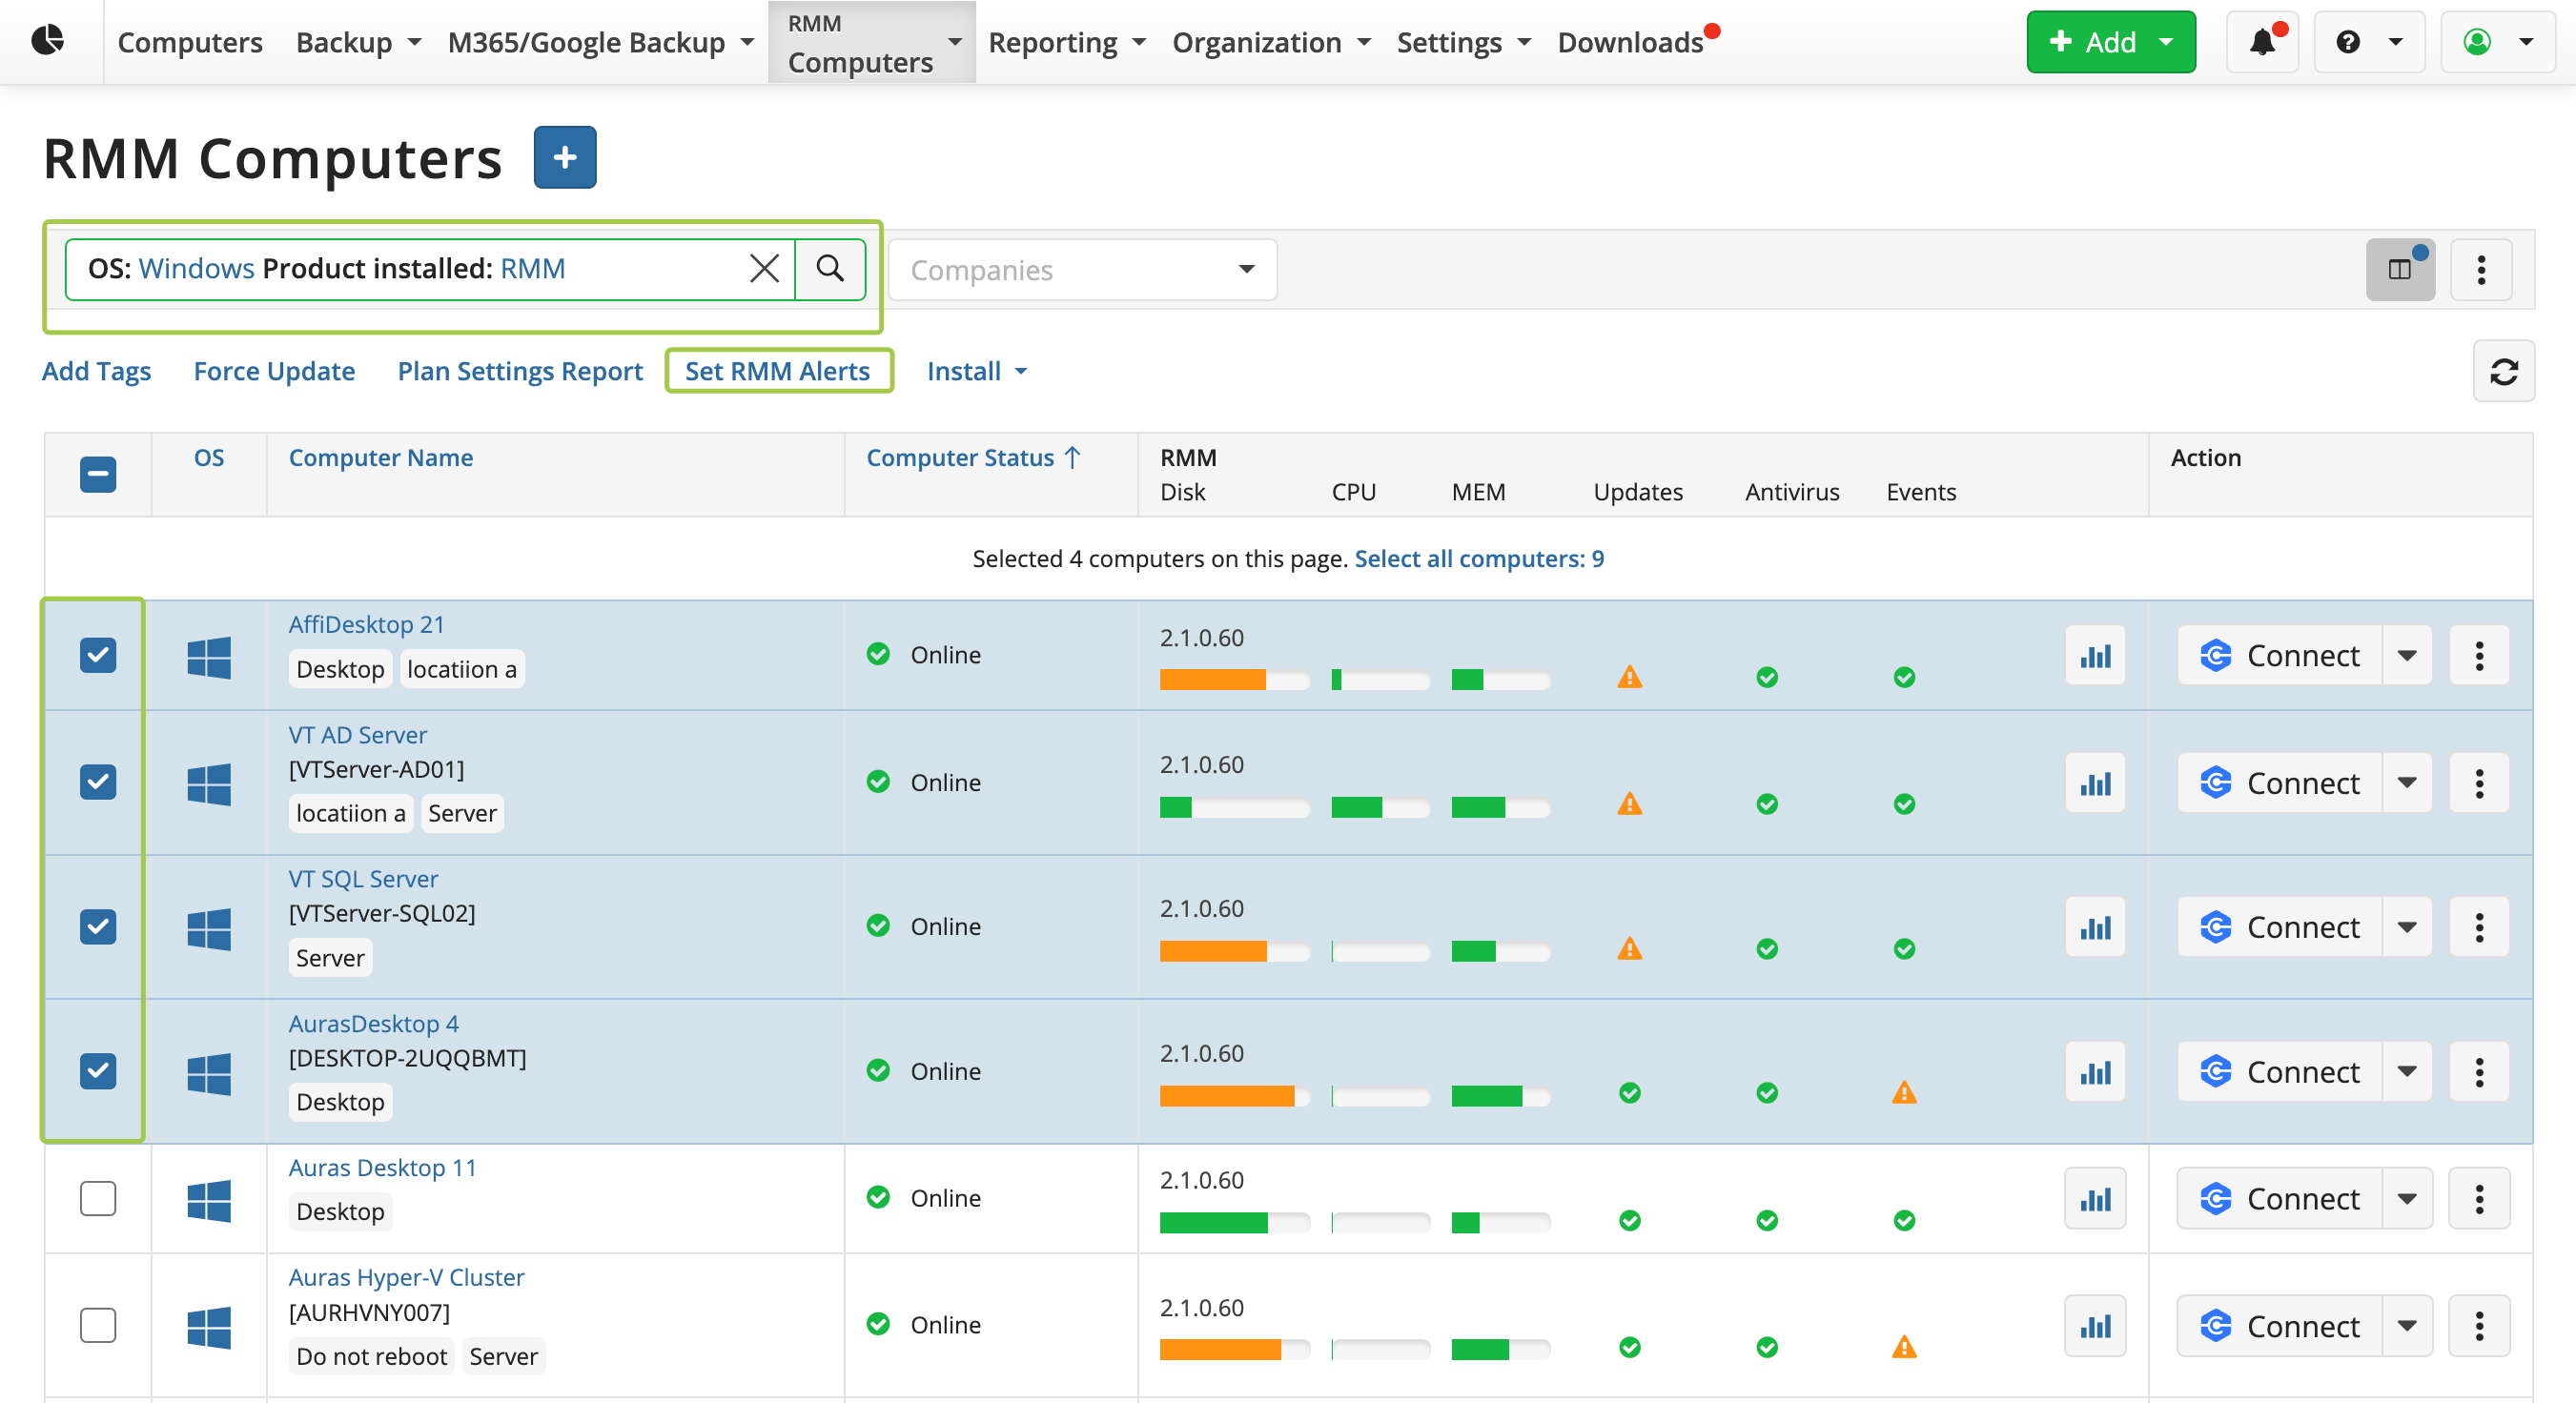Uncheck VT SQL Server row checkbox
The width and height of the screenshot is (2576, 1403).
tap(98, 926)
